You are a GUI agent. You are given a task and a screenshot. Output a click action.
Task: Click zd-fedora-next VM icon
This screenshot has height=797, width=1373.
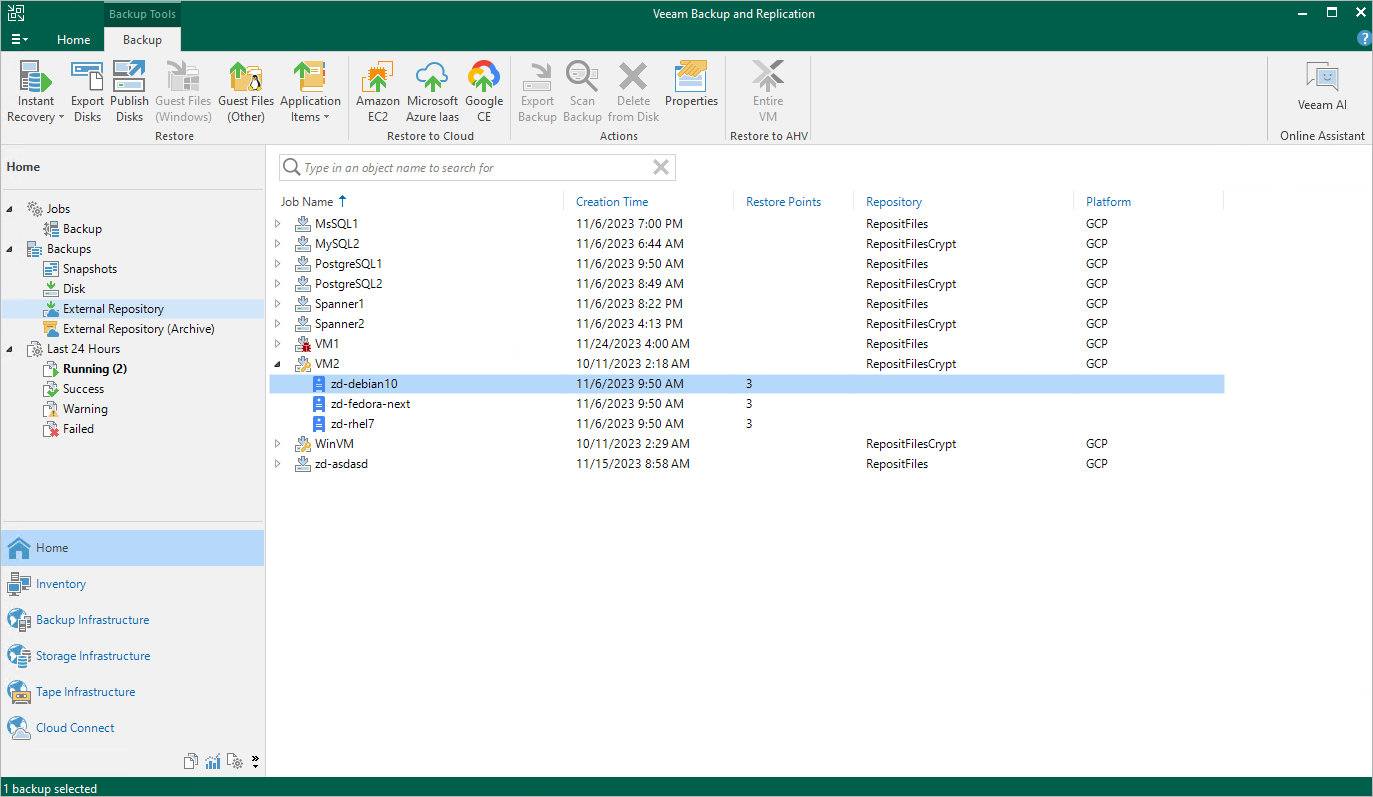(x=320, y=404)
